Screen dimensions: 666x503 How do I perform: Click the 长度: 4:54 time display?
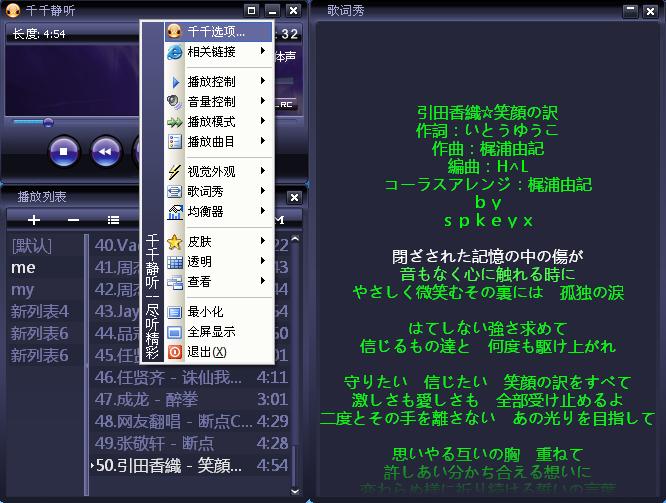click(39, 34)
